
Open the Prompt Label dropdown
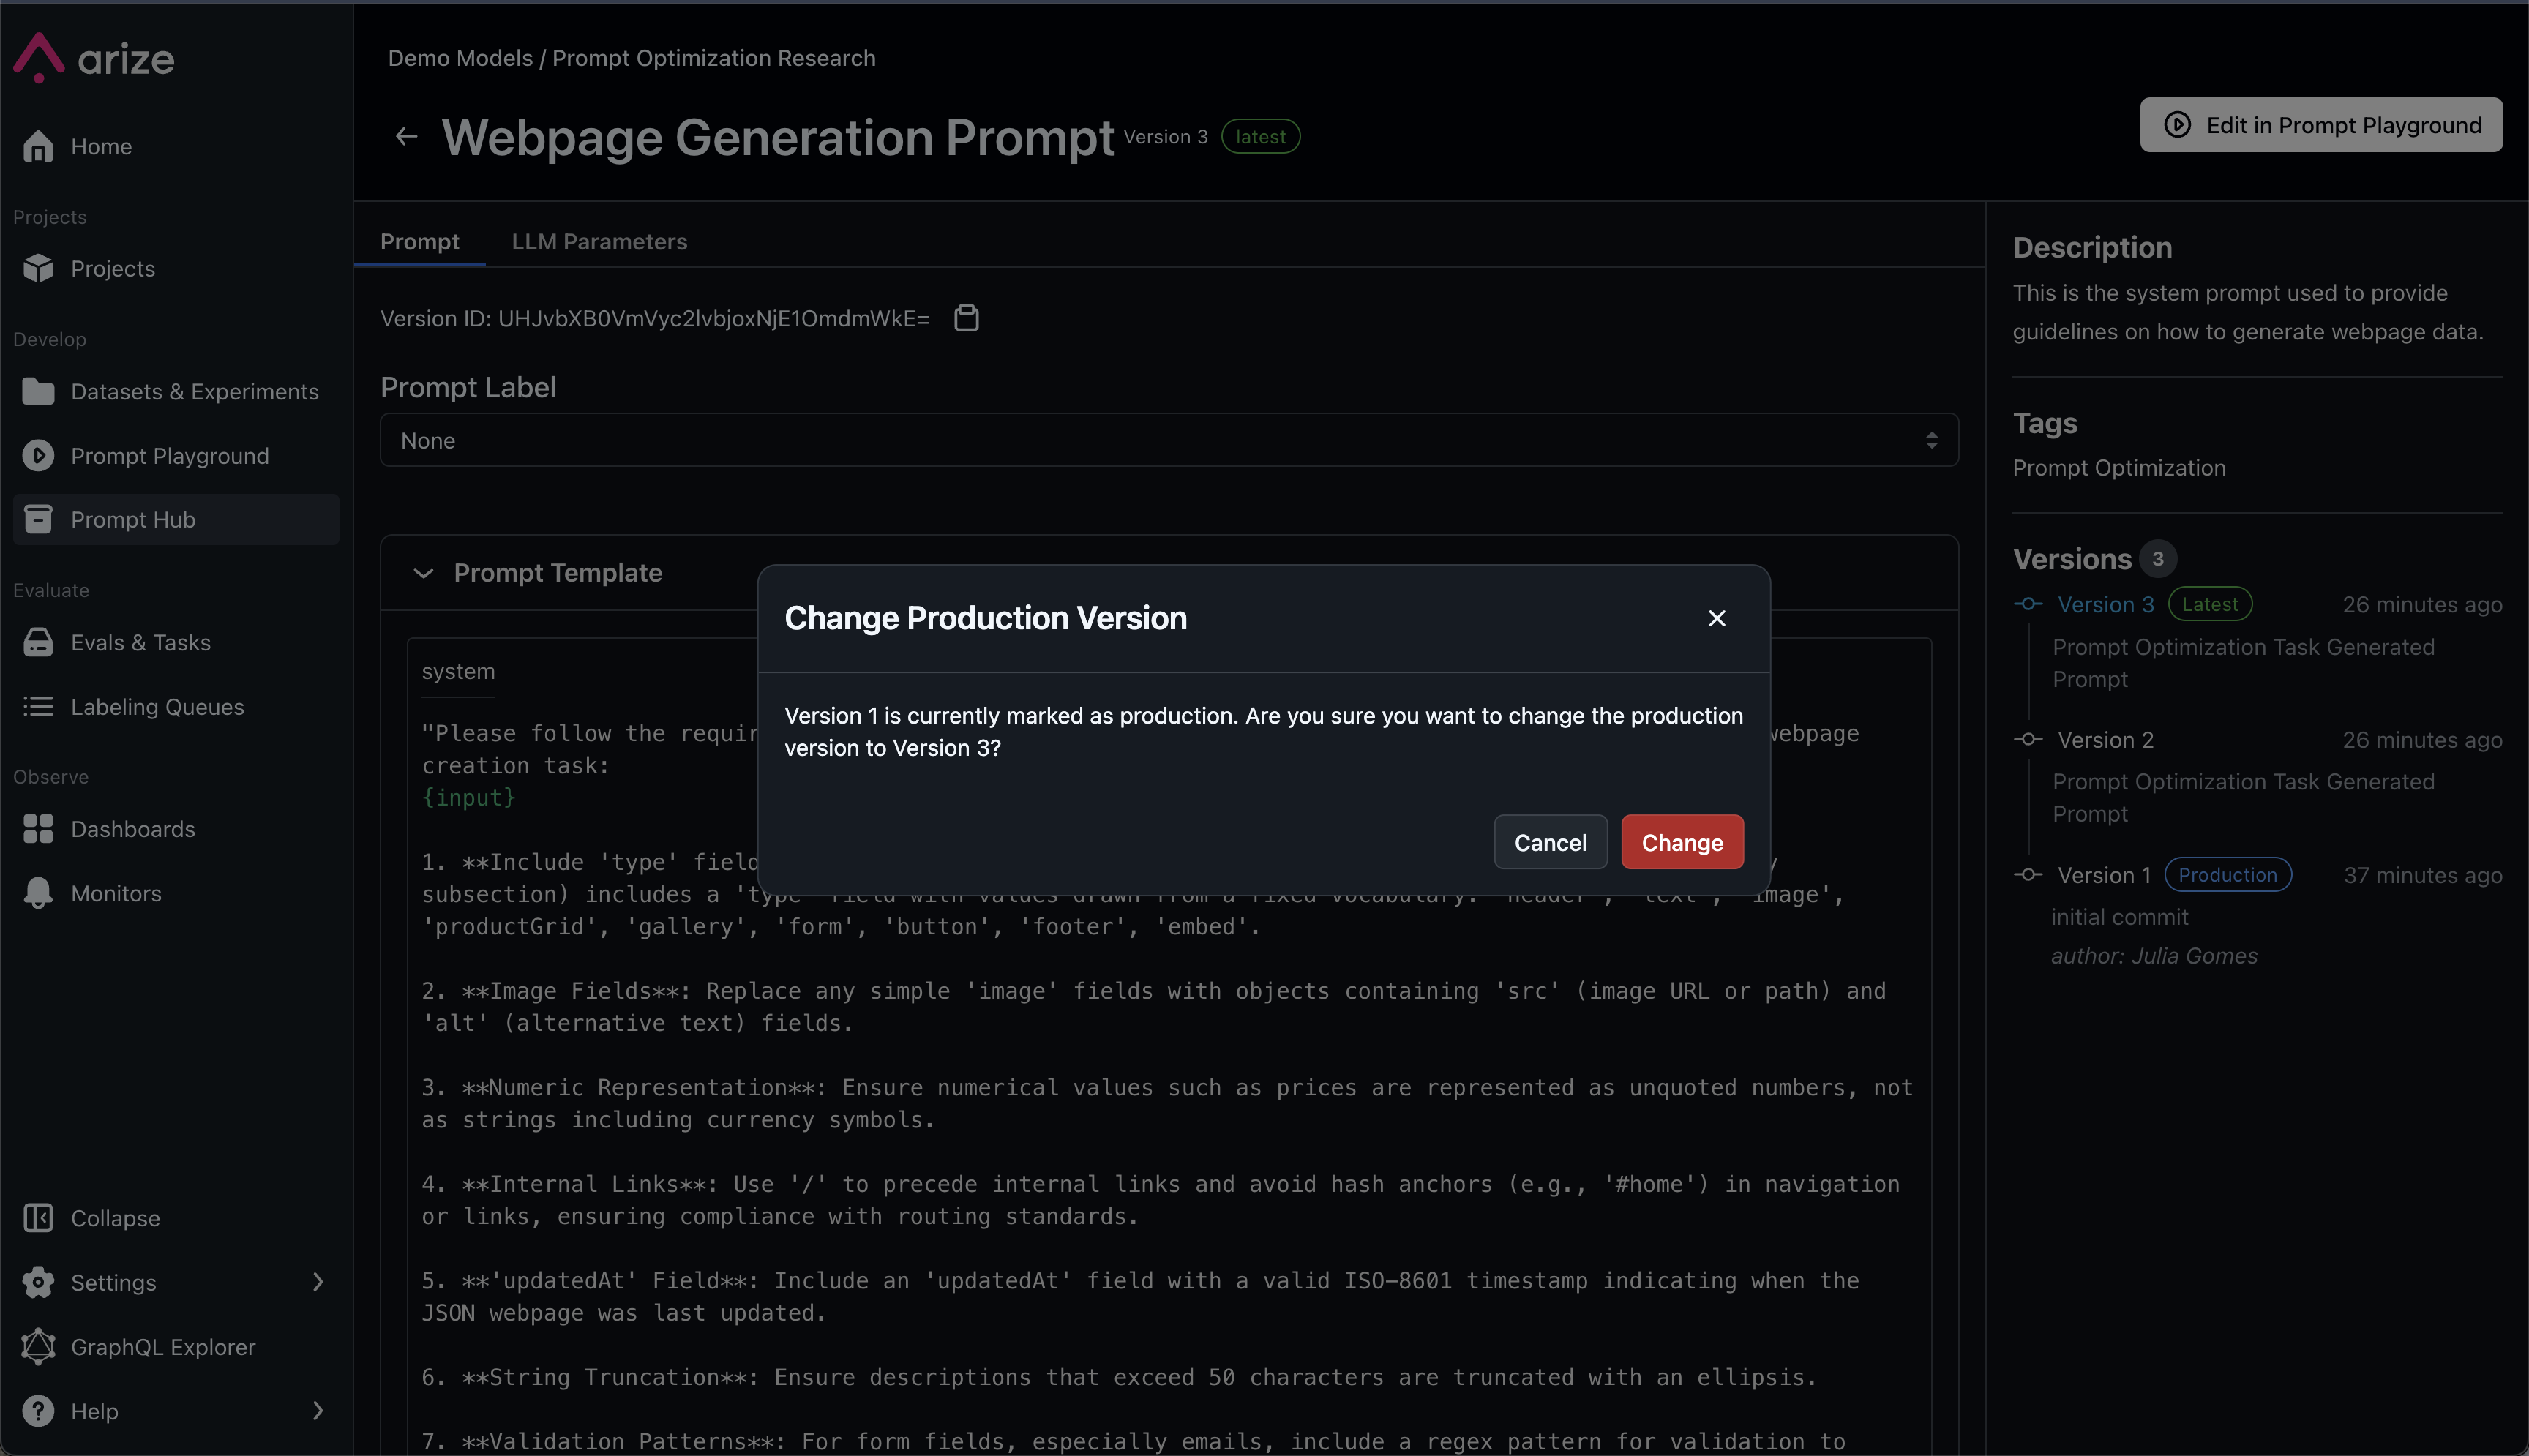(x=1169, y=440)
